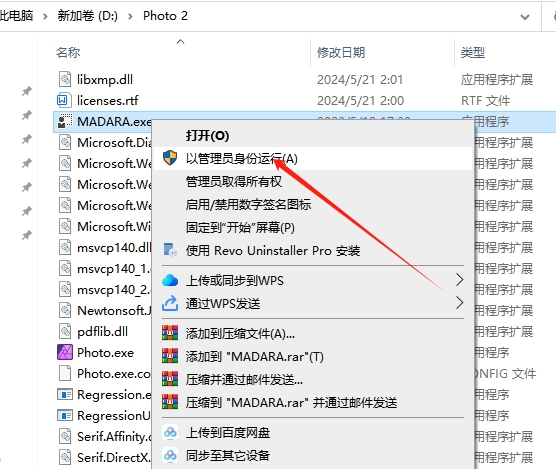The height and width of the screenshot is (469, 556).
Task: Click the RegressionU application icon
Action: [x=65, y=415]
